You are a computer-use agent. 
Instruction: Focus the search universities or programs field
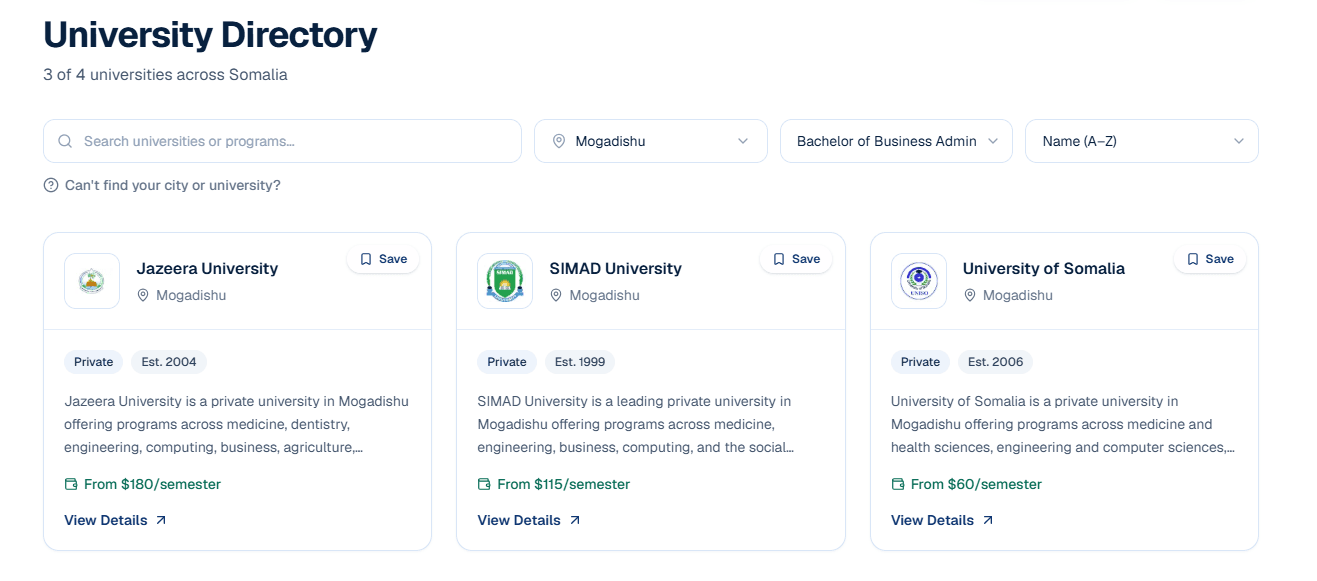click(x=282, y=141)
